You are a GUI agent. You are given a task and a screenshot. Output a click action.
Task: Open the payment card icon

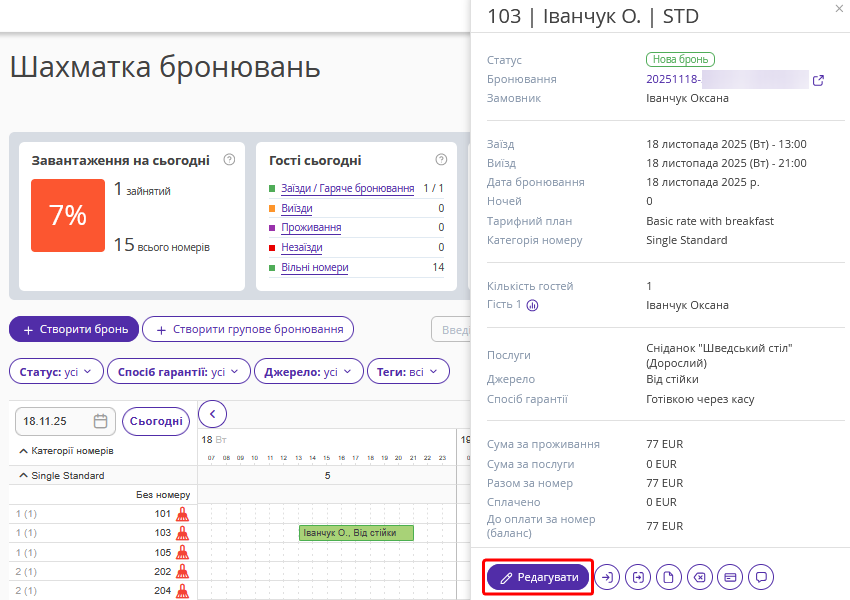pos(731,577)
